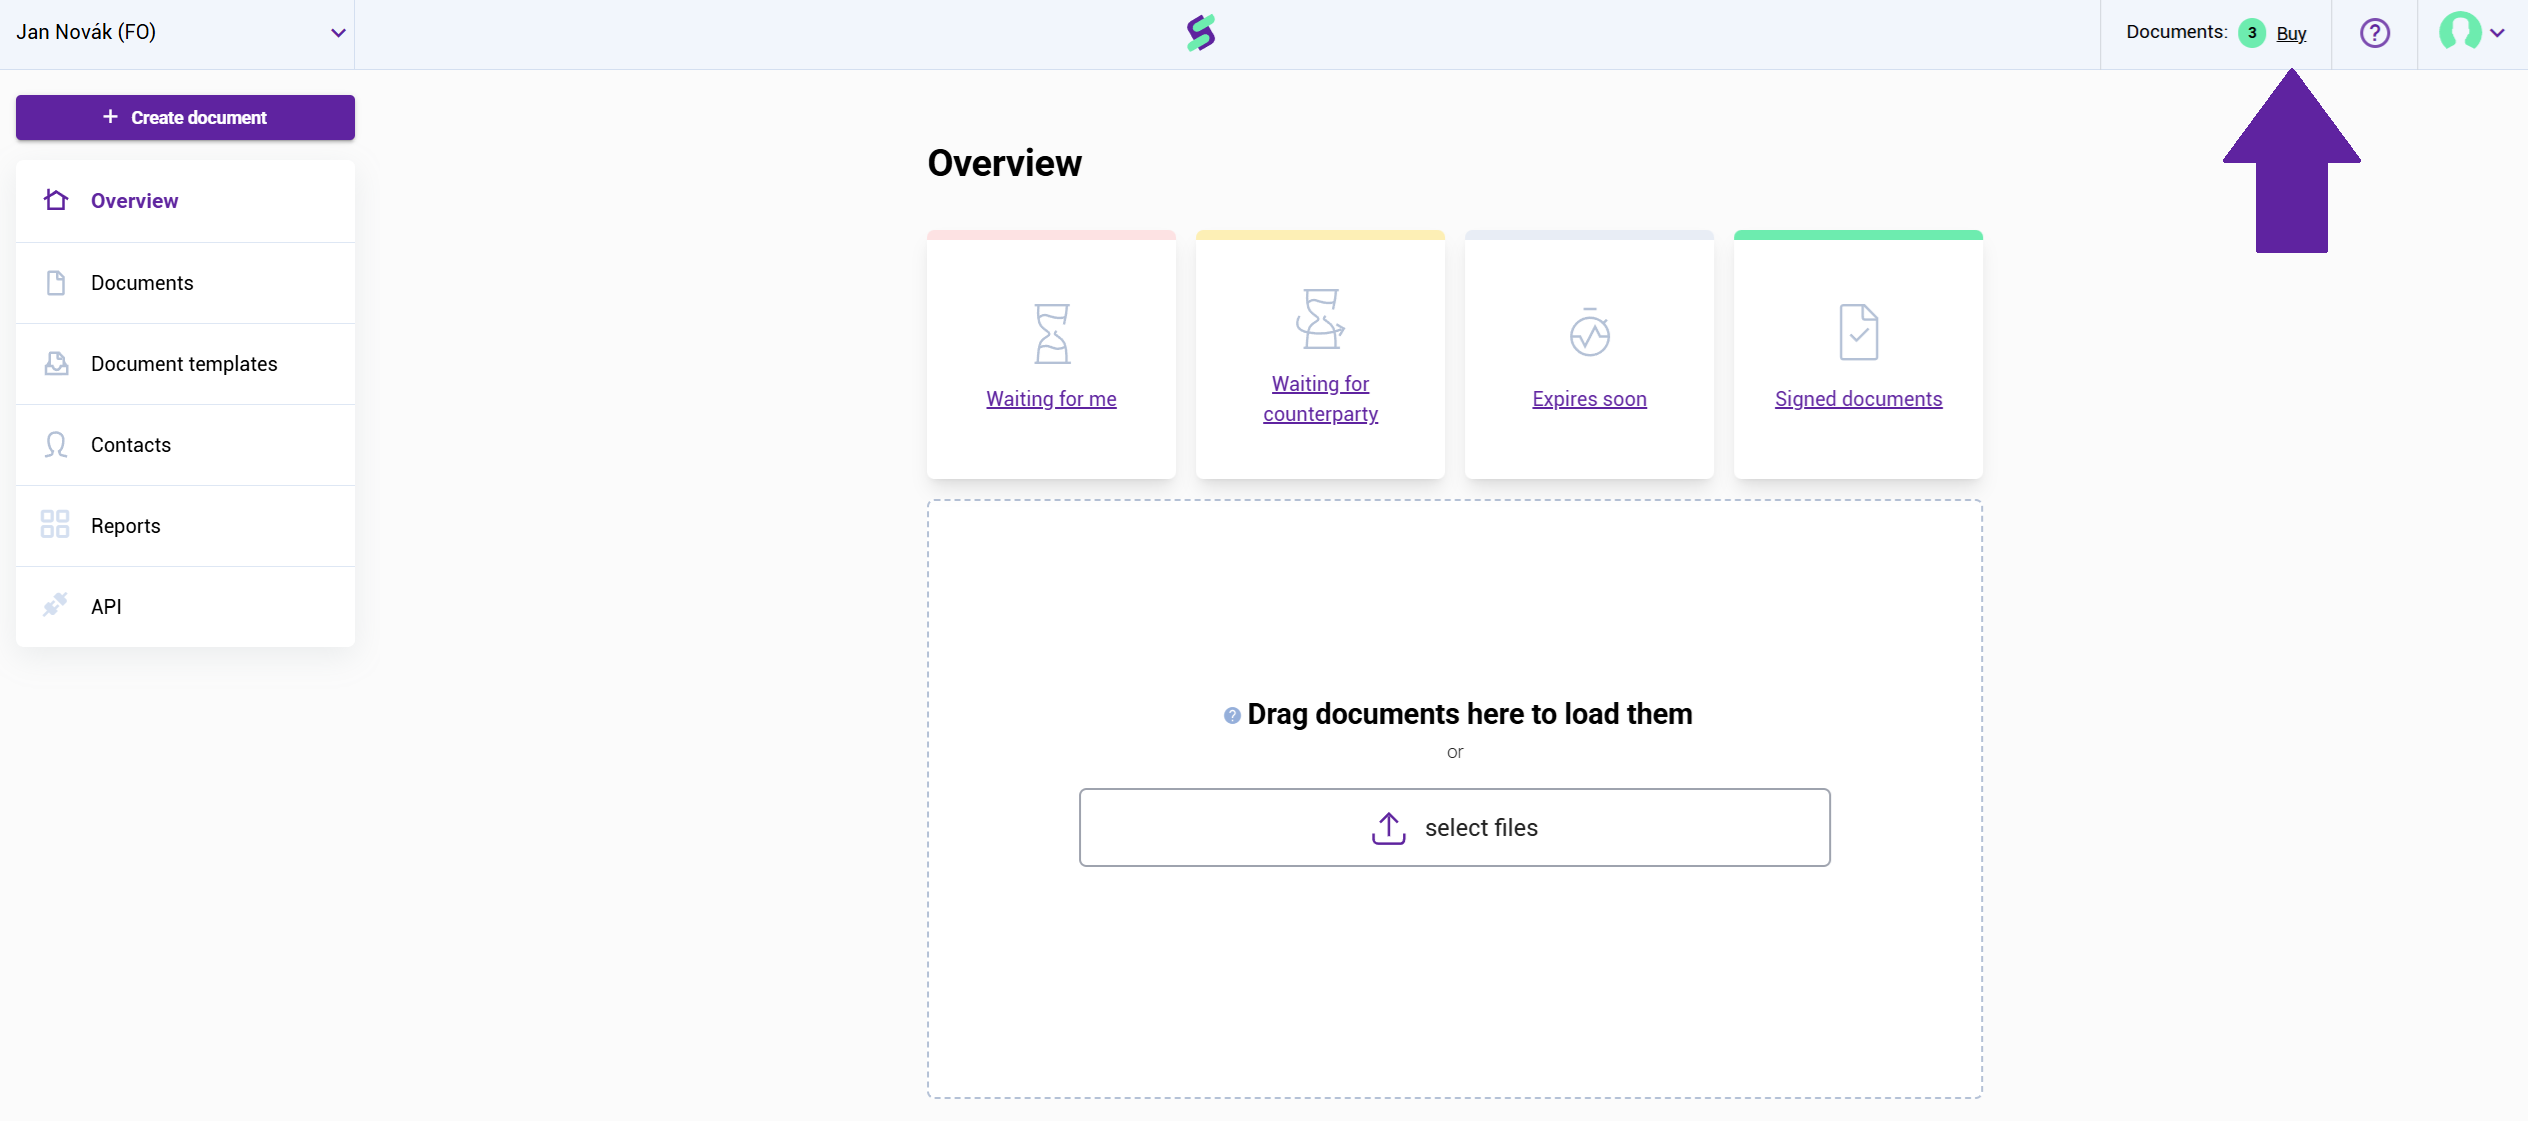Open the Documents sidebar item

point(142,283)
